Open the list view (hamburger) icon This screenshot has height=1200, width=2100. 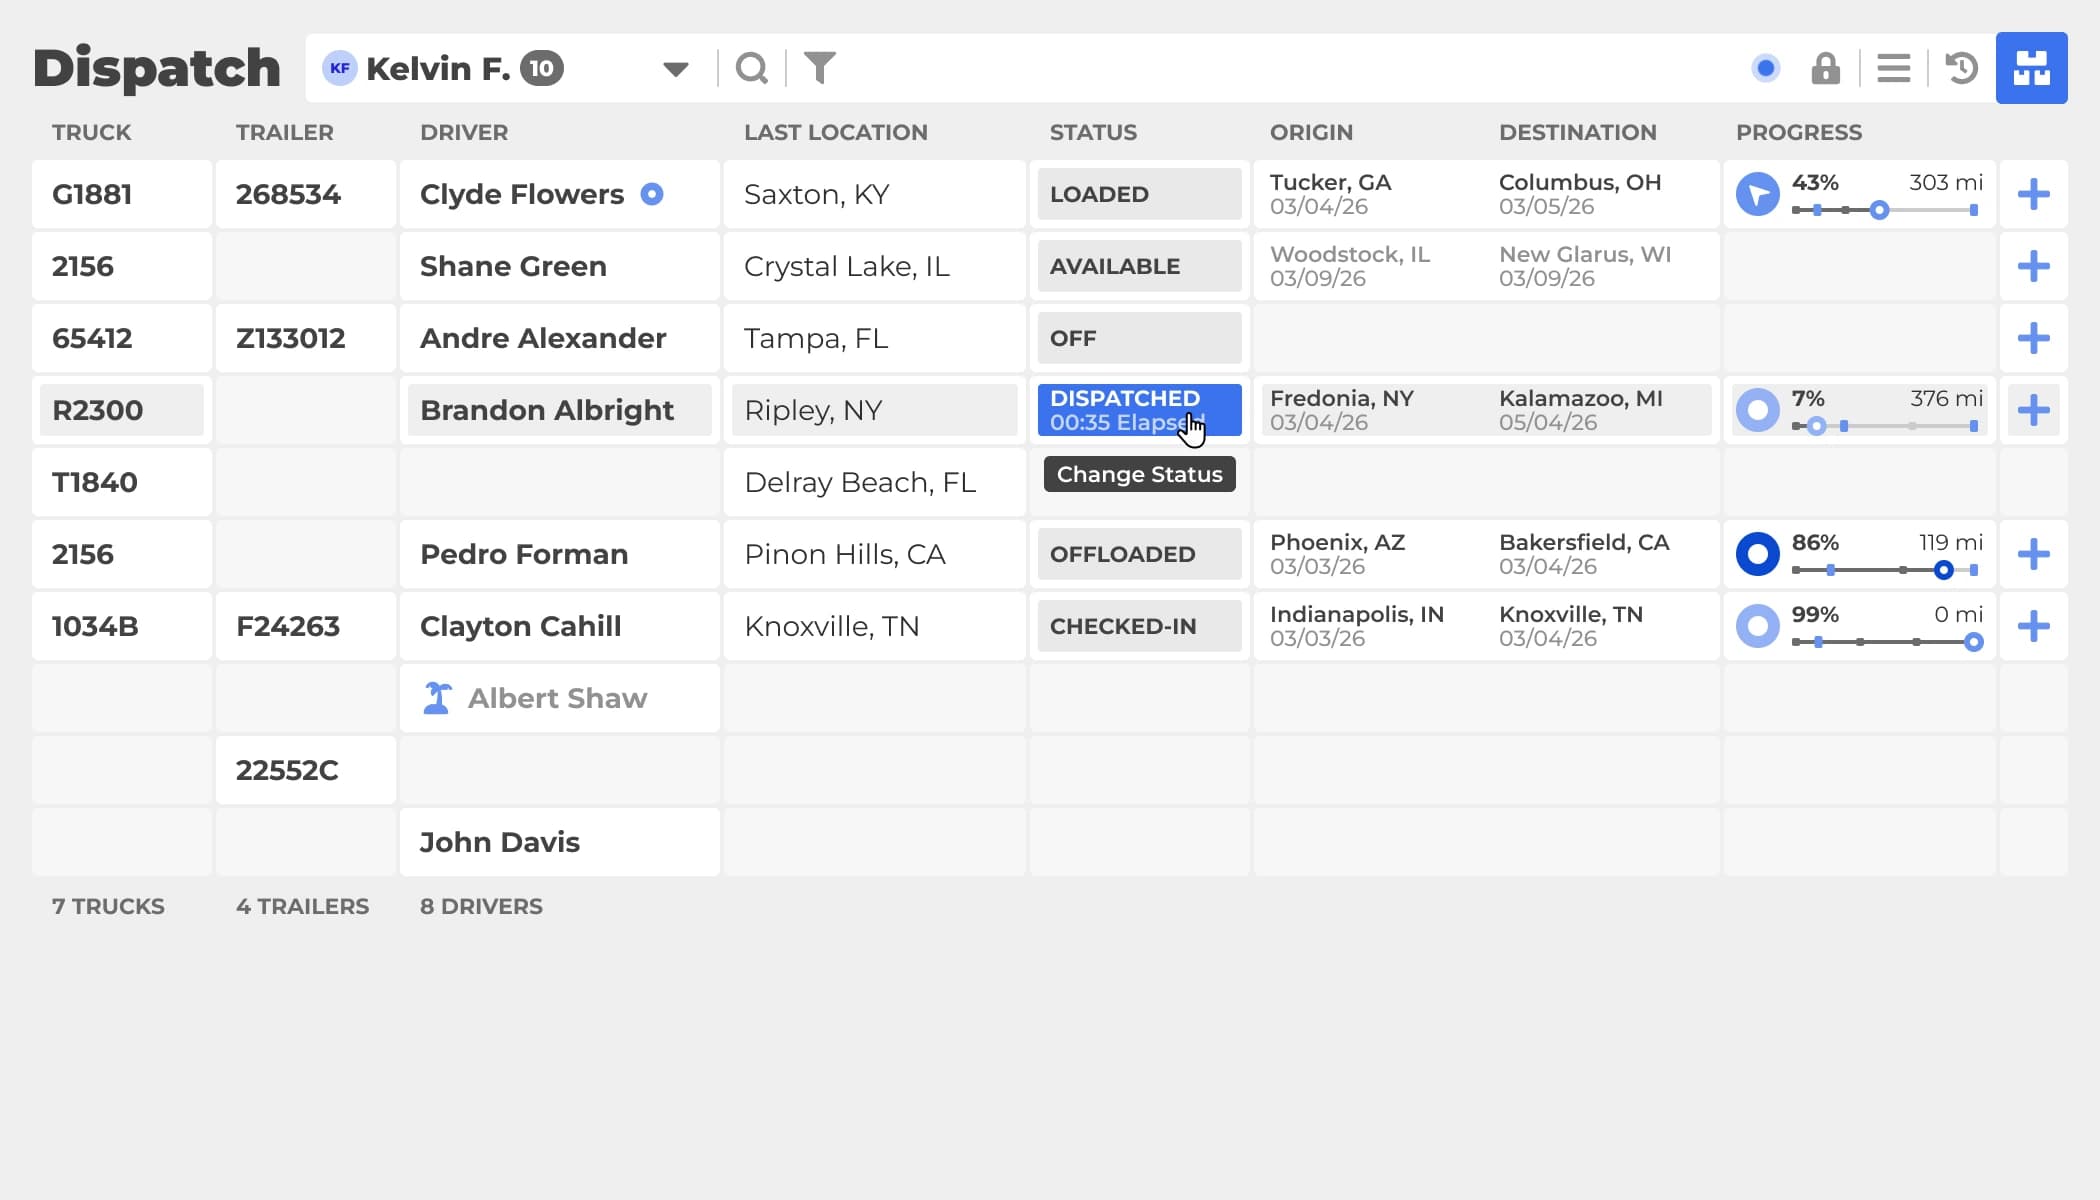coord(1894,68)
